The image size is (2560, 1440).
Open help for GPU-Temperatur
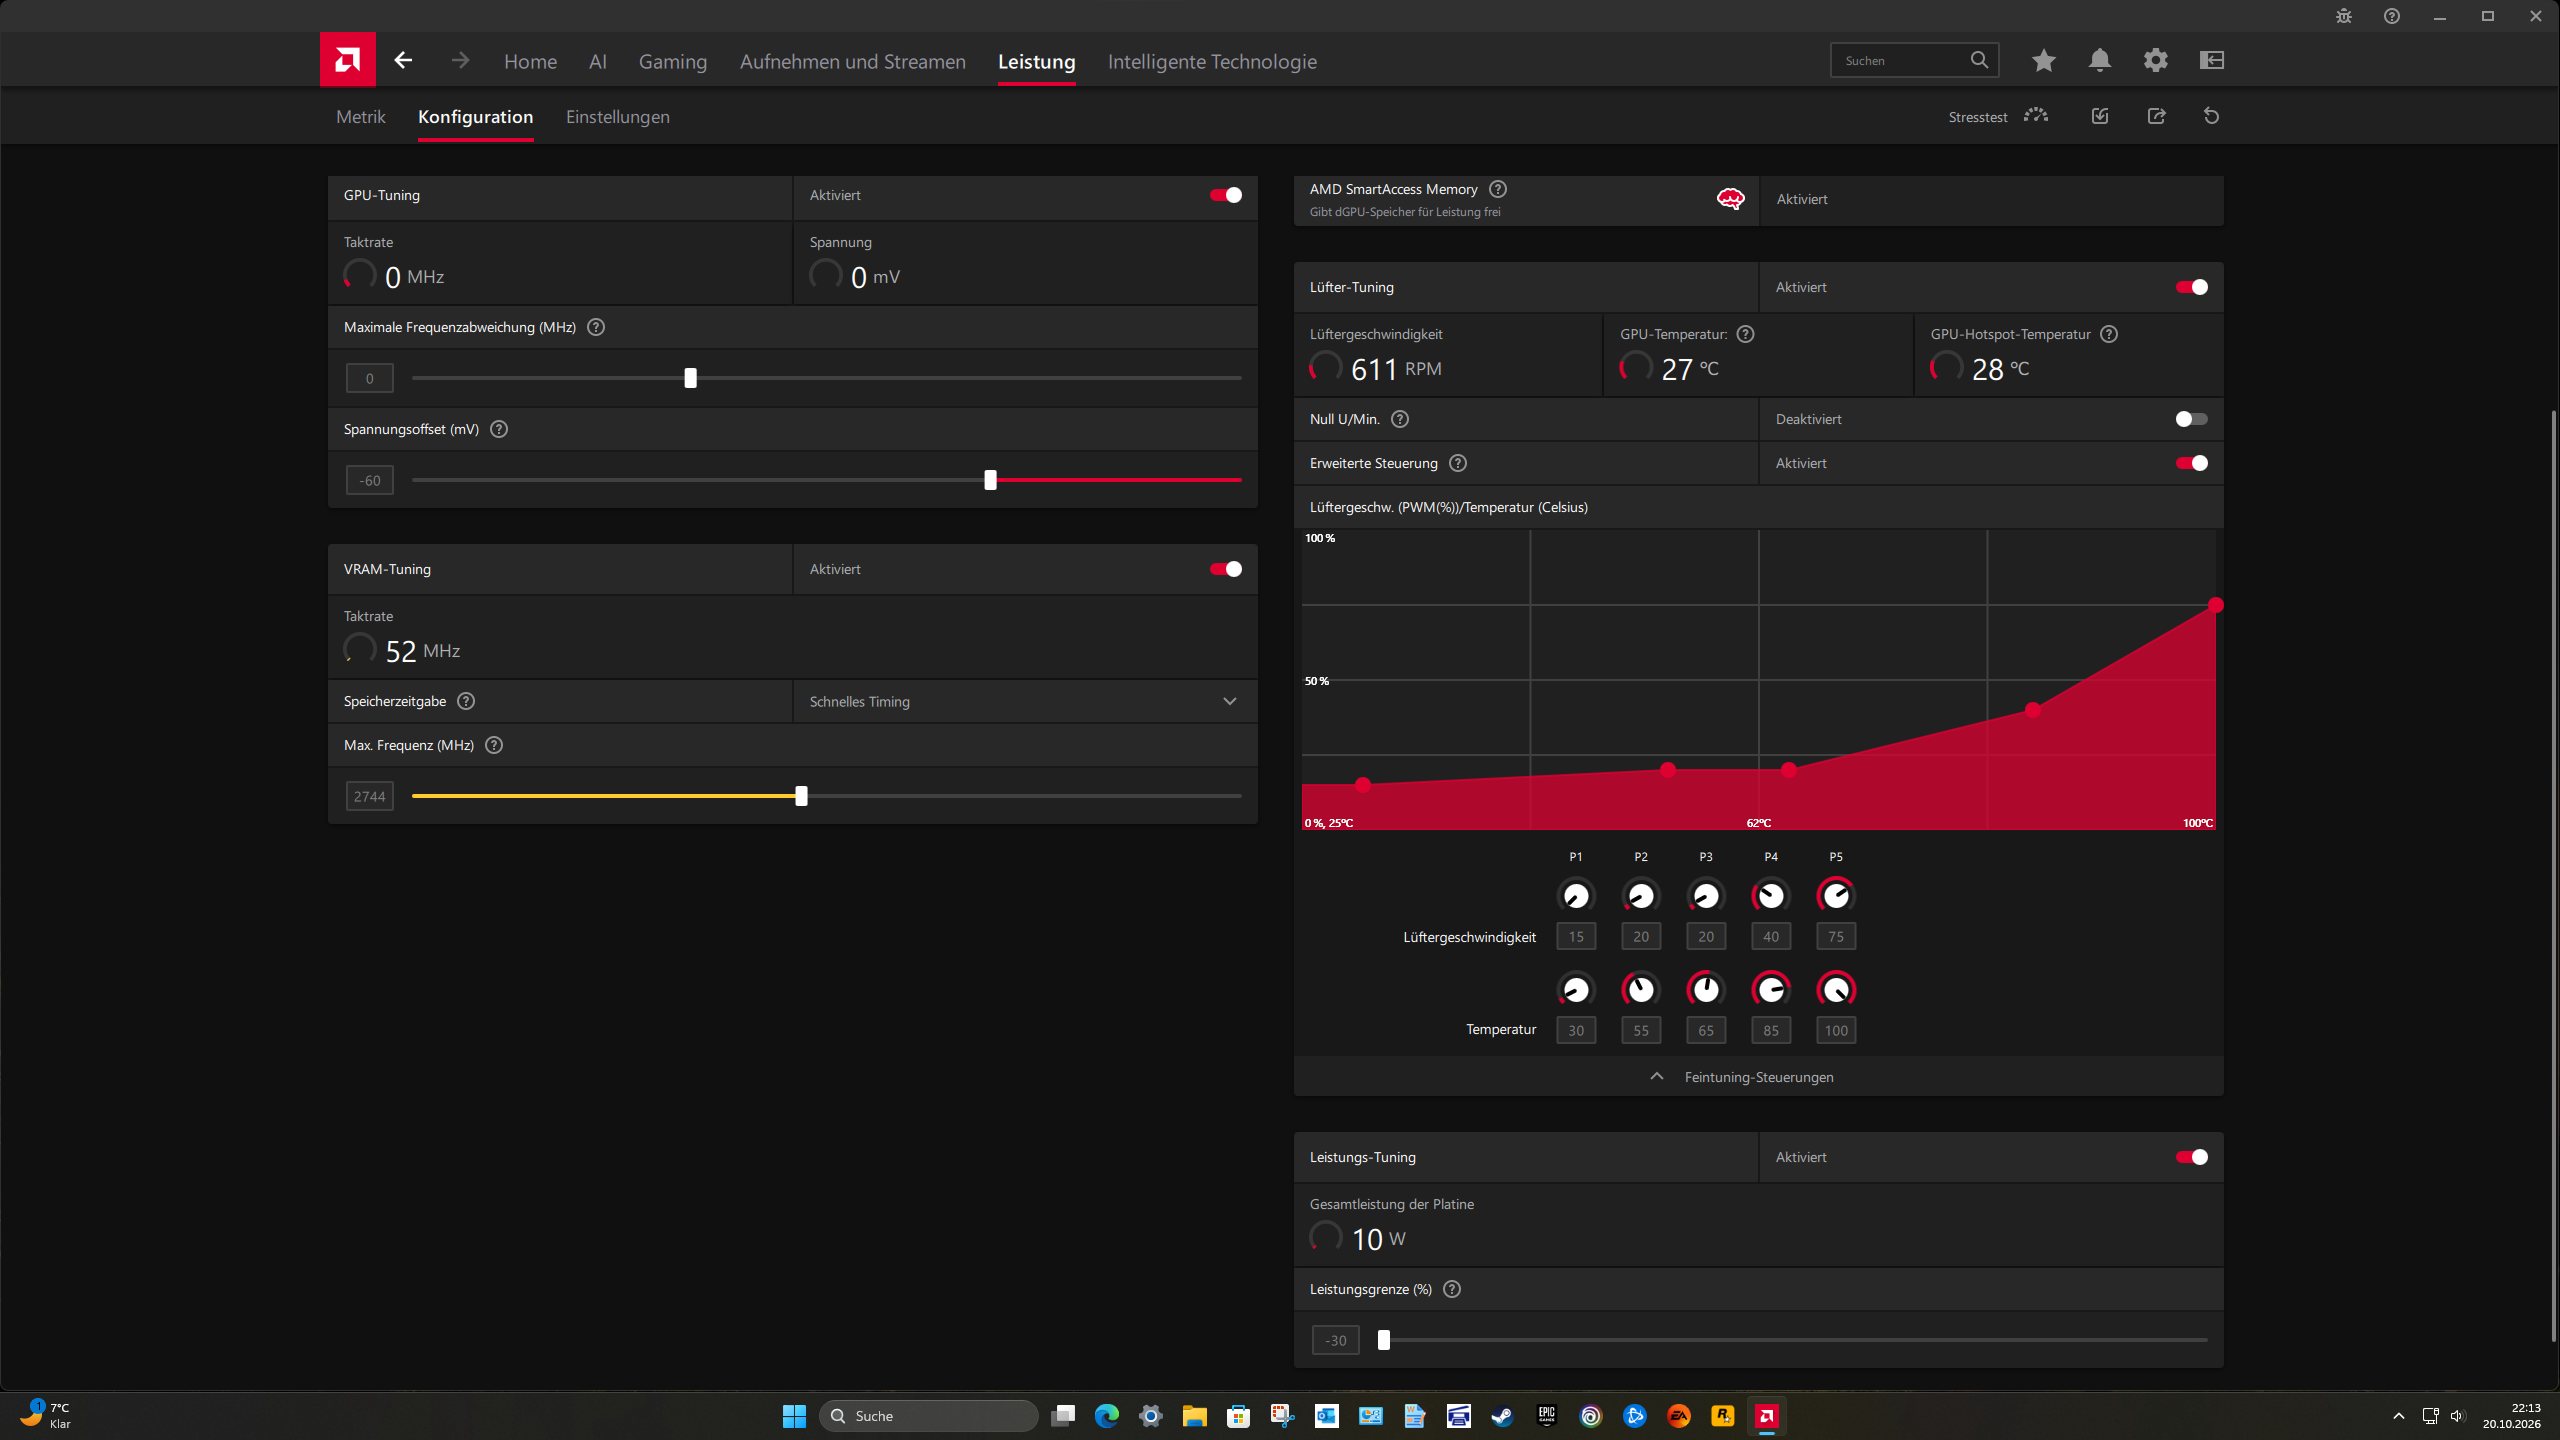(x=1745, y=334)
